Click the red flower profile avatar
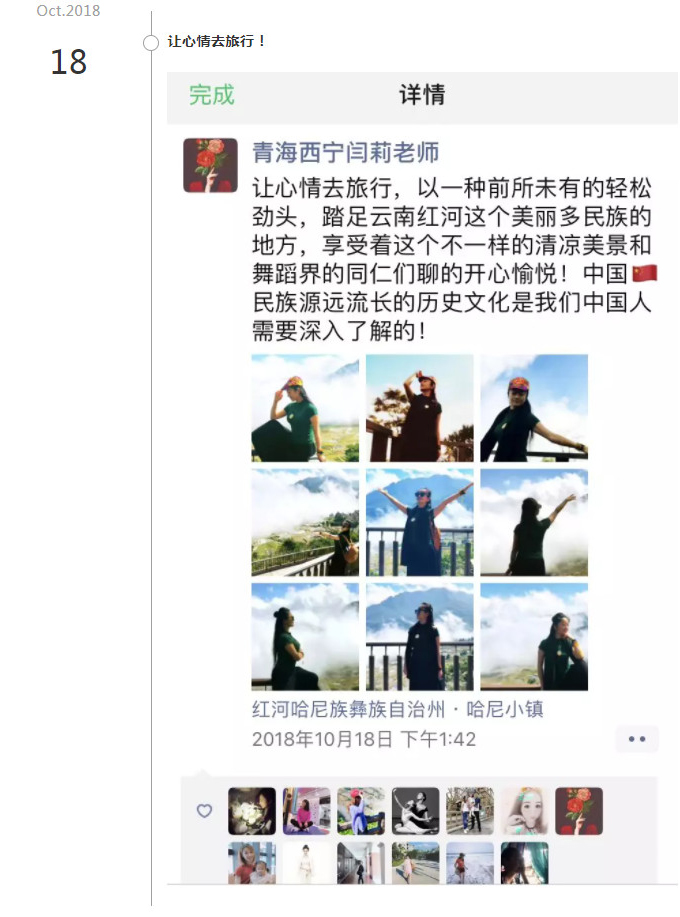The image size is (680, 917). 210,166
